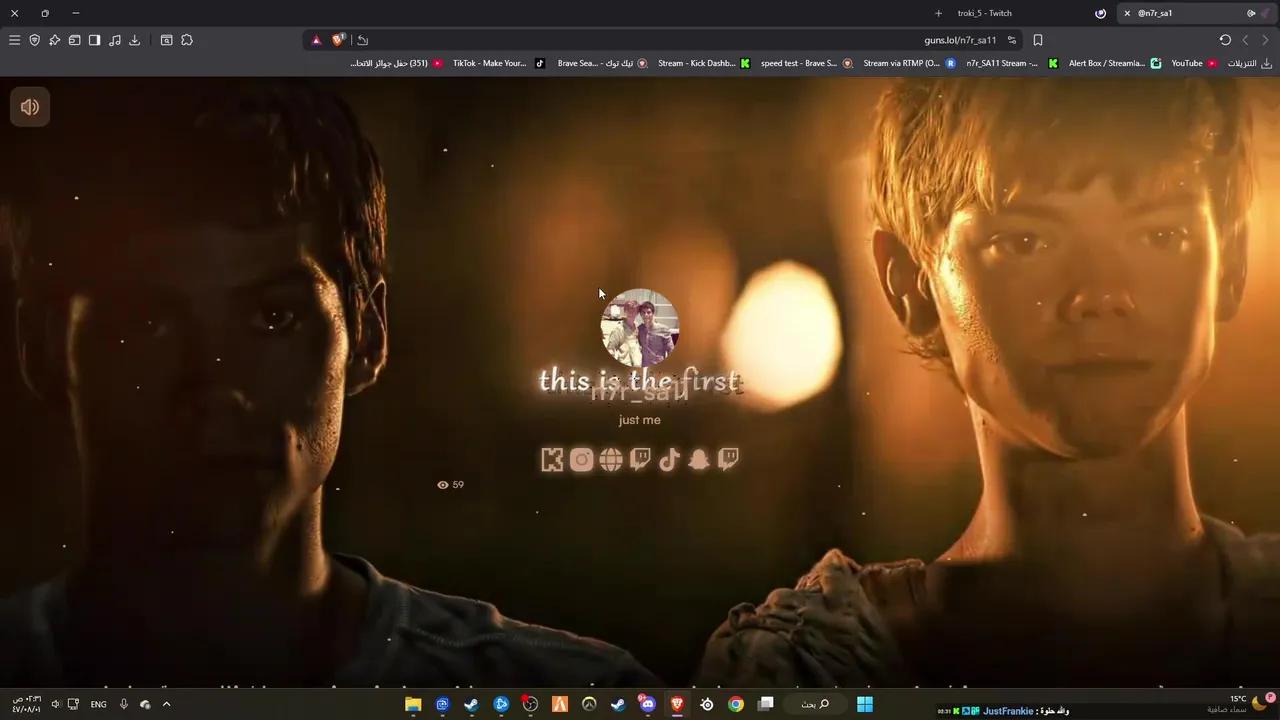Click the tab search icon
The width and height of the screenshot is (1280, 720).
[166, 40]
